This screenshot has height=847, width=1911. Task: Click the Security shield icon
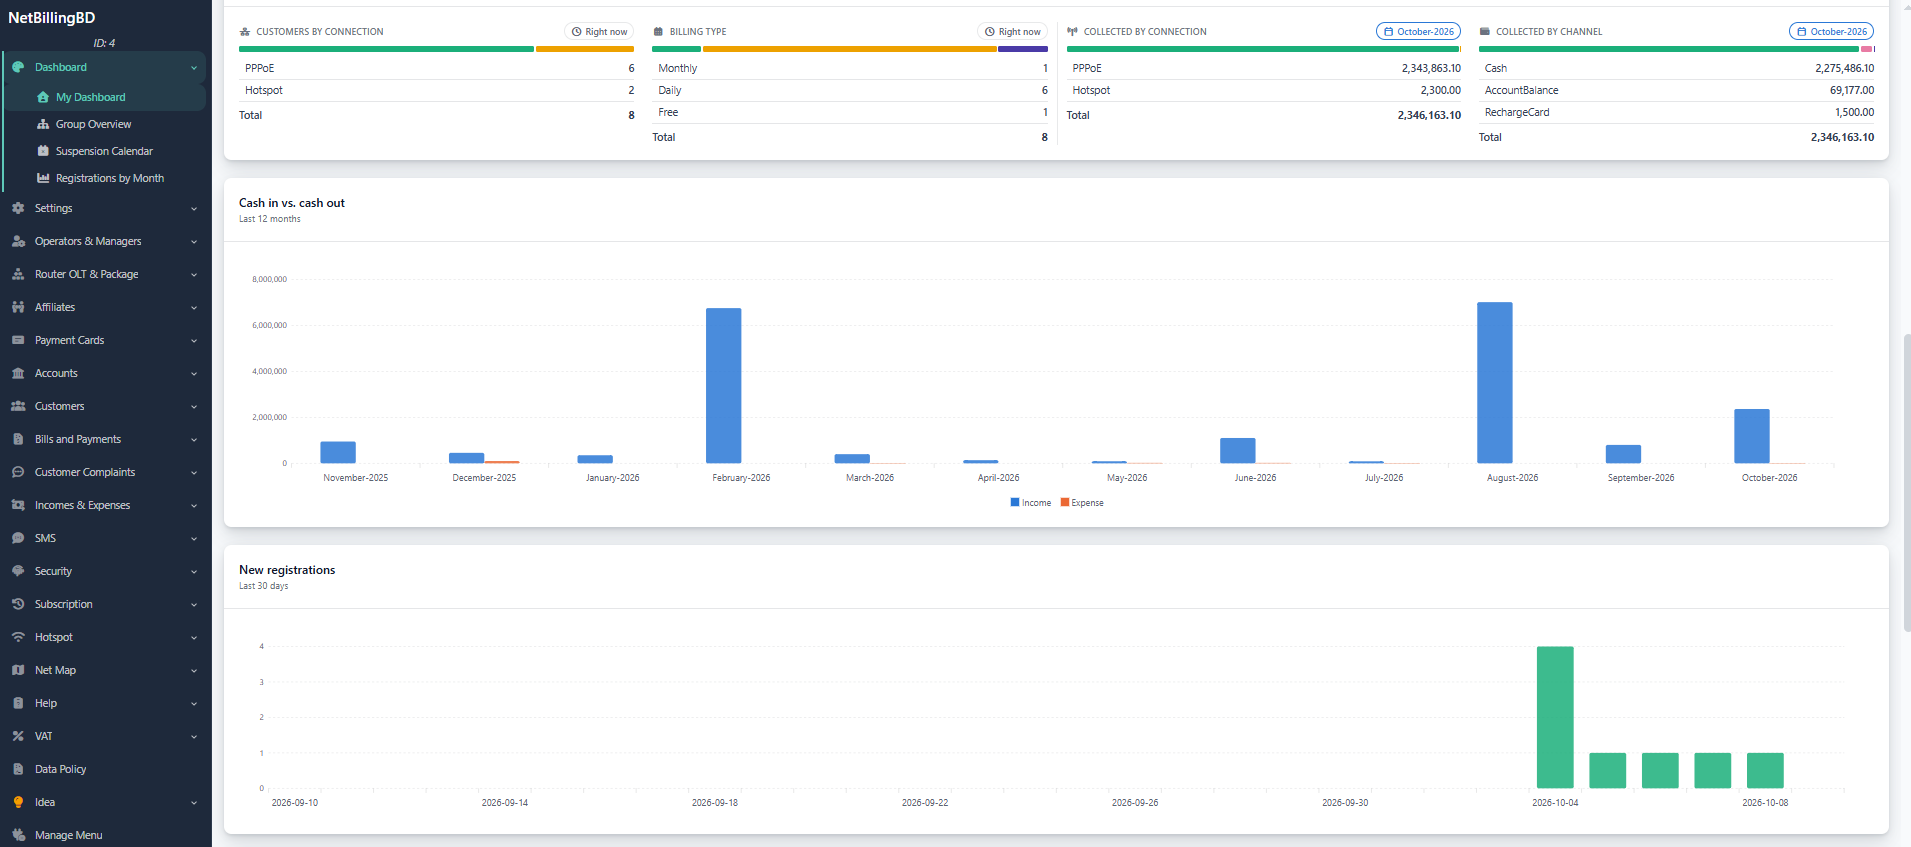pyautogui.click(x=18, y=571)
